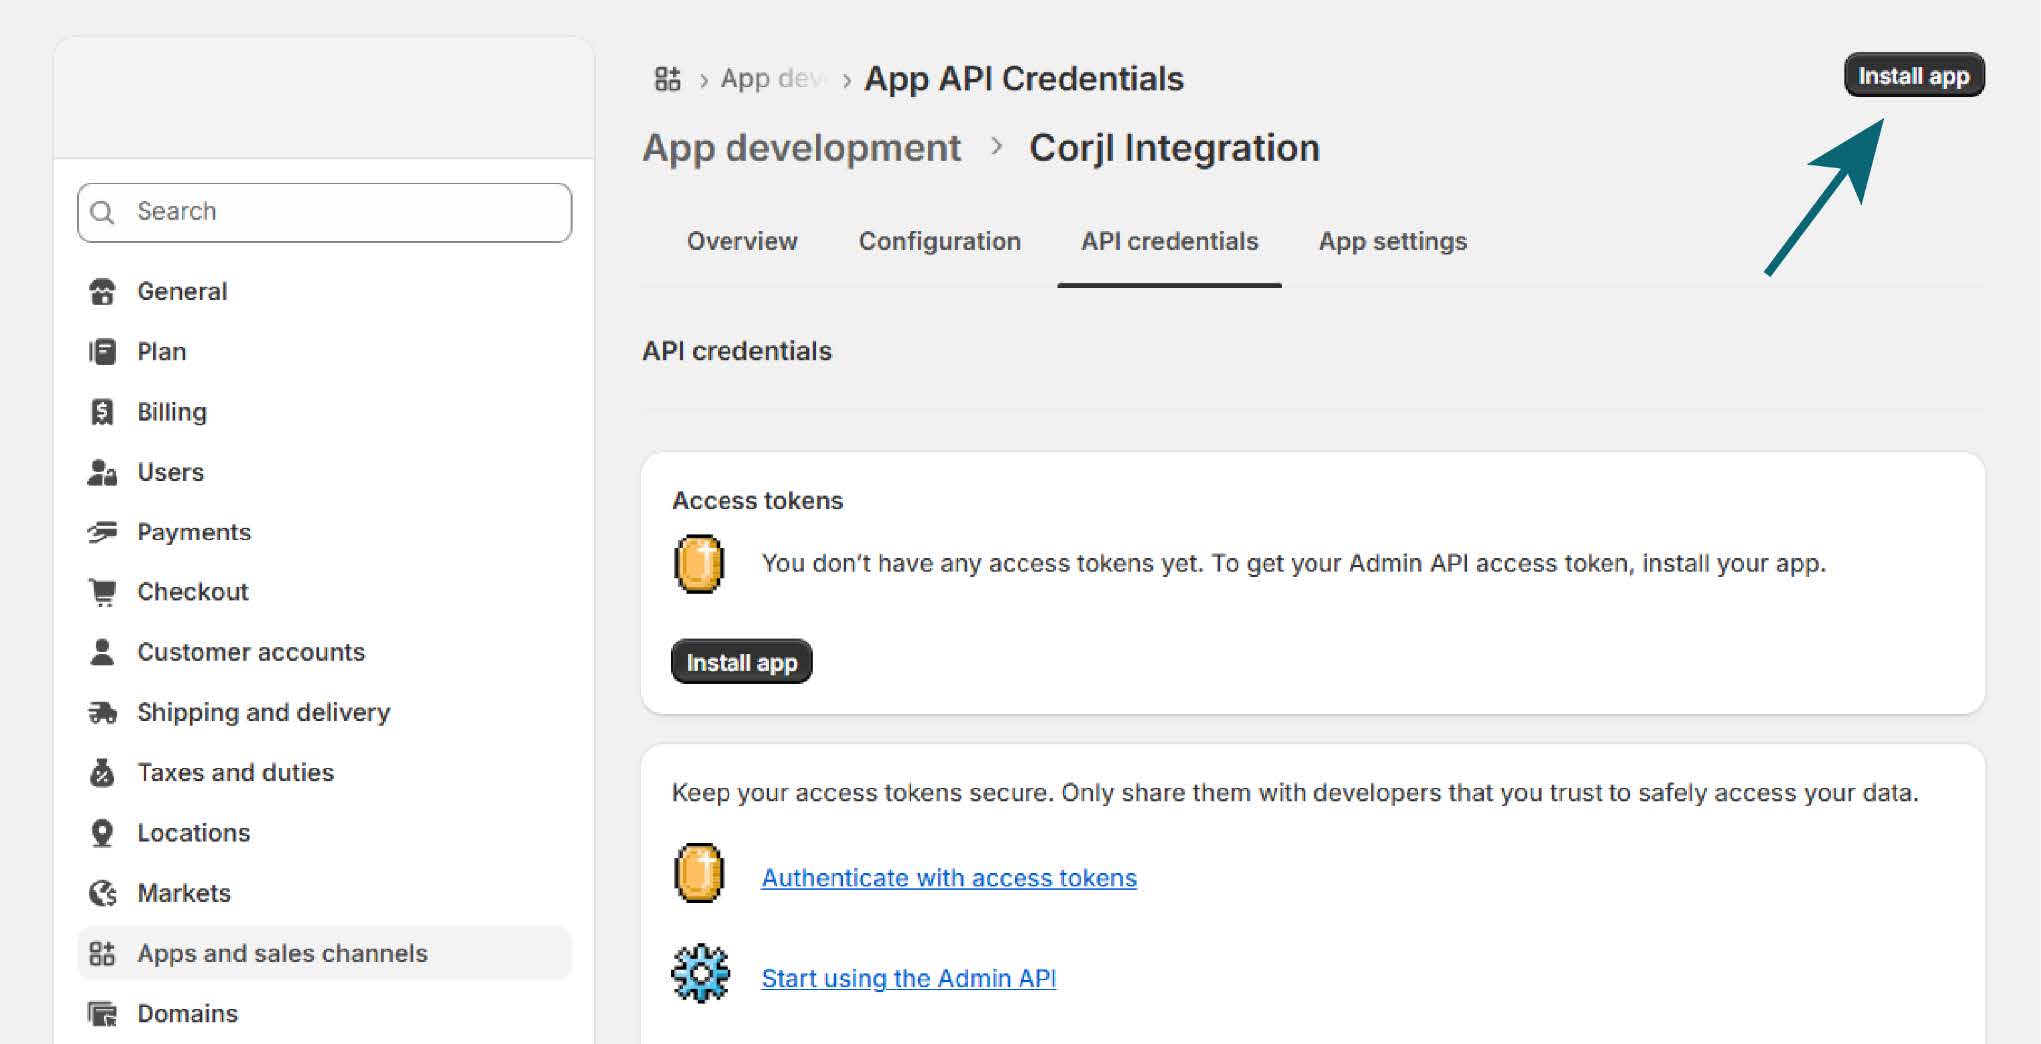Open Start using the Admin API link
The height and width of the screenshot is (1044, 2041).
[908, 978]
